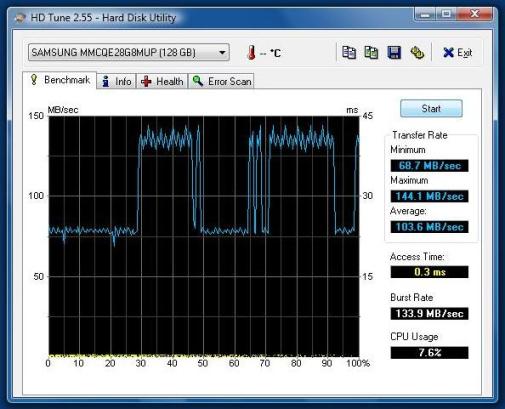Copy benchmark text to the clipboard icon

(349, 52)
